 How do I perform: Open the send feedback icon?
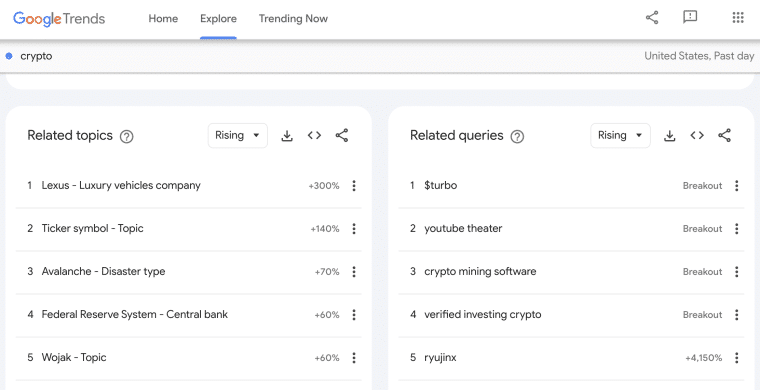(x=690, y=17)
